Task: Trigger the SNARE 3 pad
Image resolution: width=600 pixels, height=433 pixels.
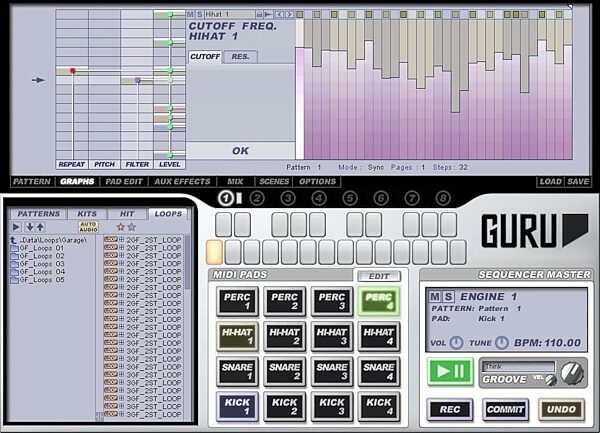Action: (x=332, y=371)
